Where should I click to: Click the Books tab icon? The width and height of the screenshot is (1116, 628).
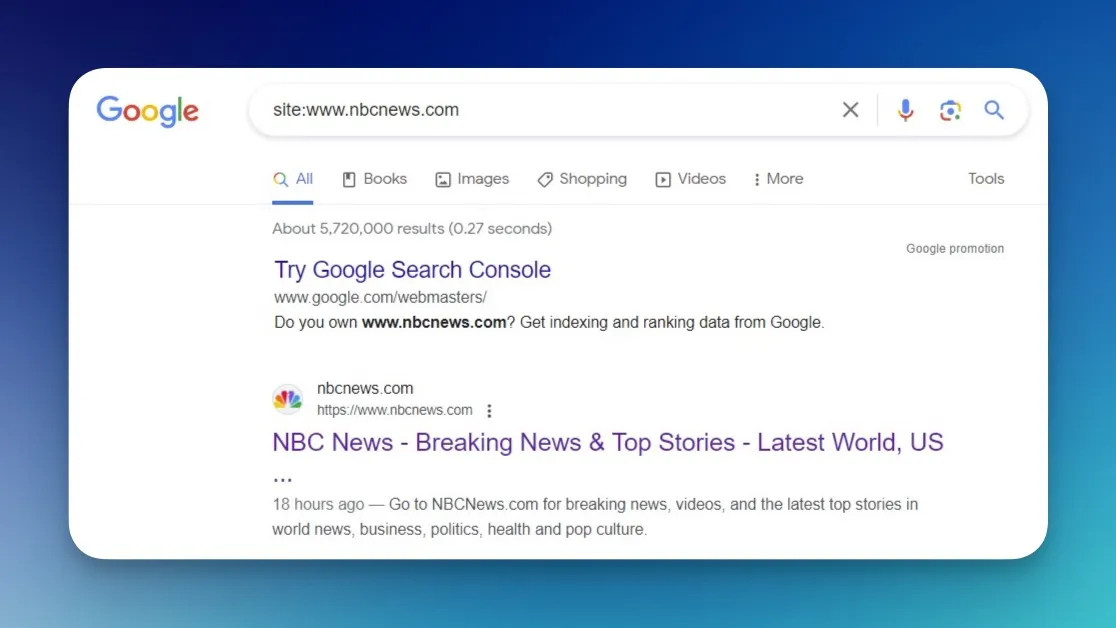tap(349, 179)
